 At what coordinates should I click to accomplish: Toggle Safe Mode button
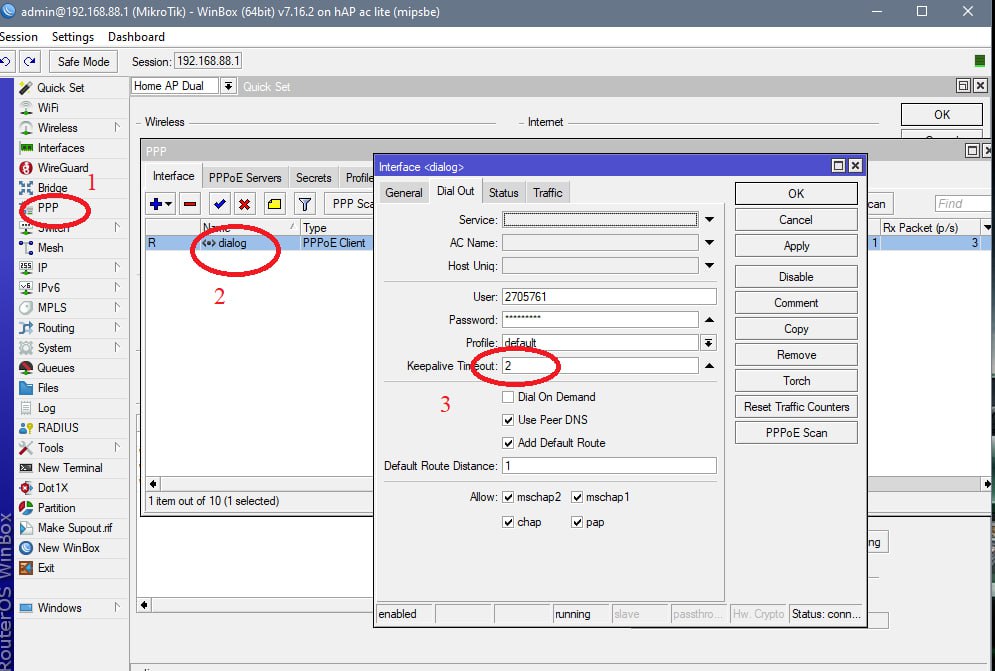pos(83,62)
